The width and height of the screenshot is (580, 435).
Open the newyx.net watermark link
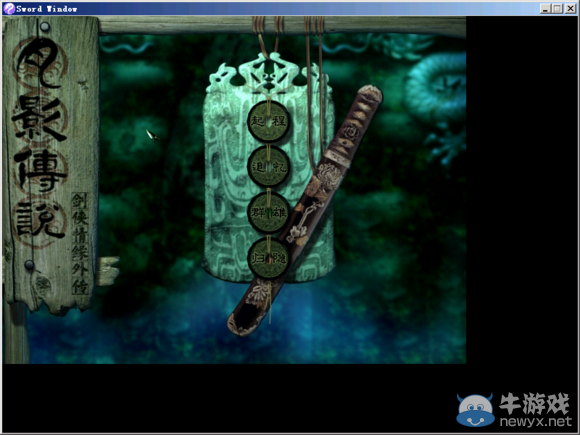[x=536, y=421]
